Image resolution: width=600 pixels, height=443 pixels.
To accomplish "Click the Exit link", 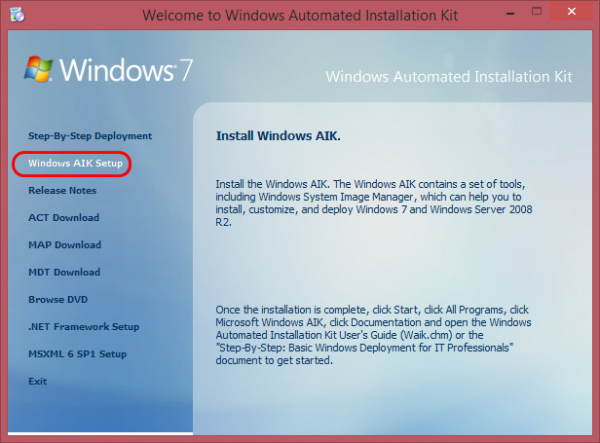I will (38, 381).
